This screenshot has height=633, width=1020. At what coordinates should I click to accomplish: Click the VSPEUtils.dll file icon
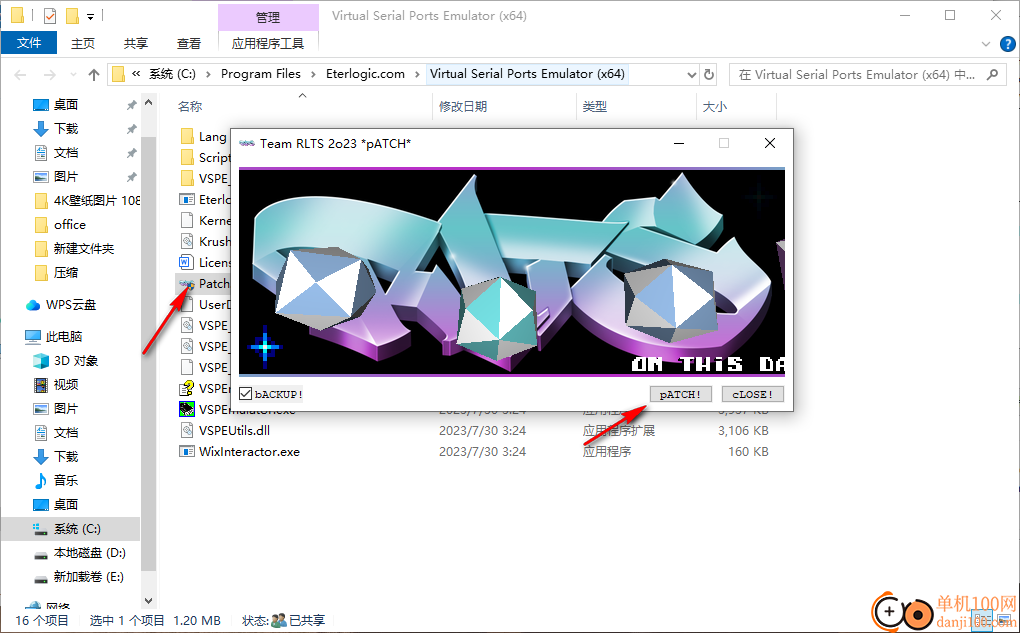pos(187,430)
